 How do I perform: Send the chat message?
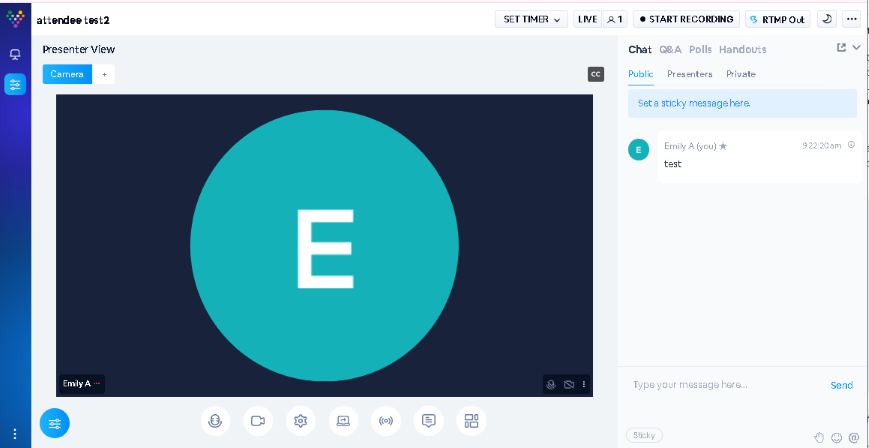click(841, 385)
